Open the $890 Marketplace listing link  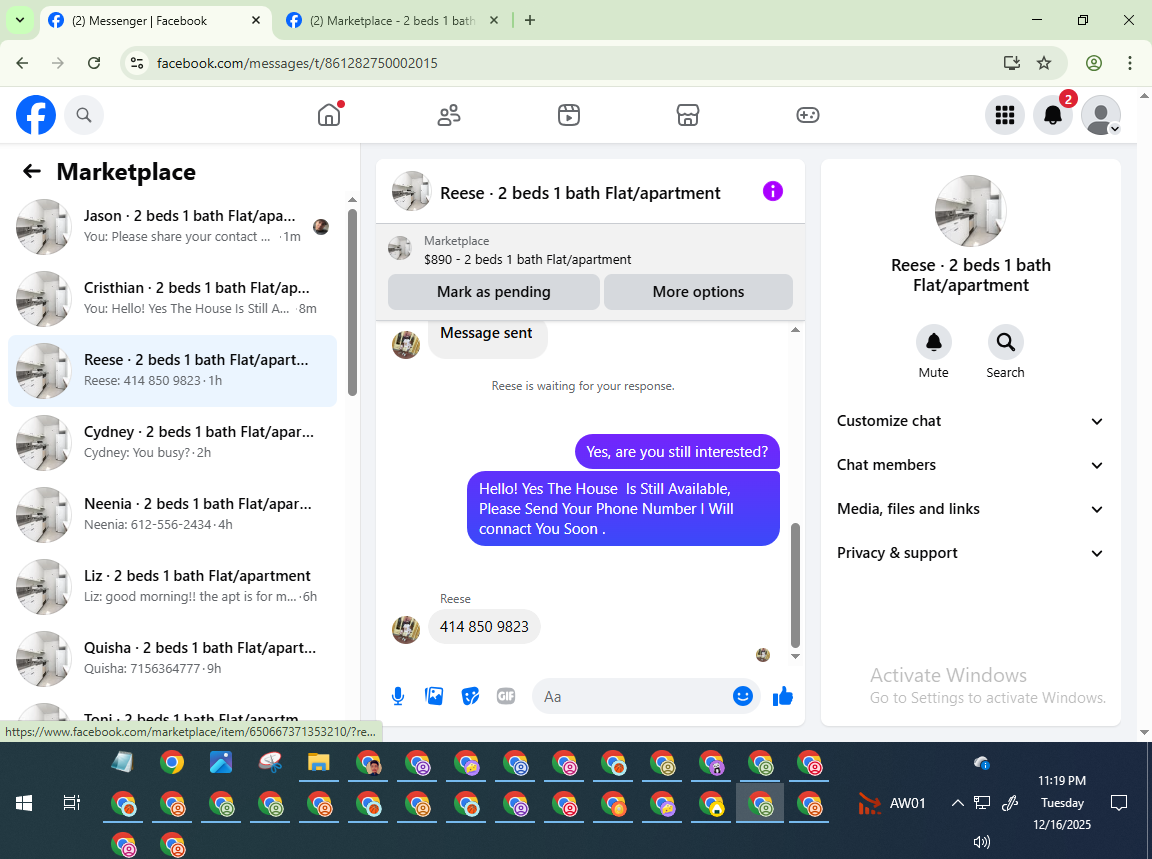click(528, 259)
